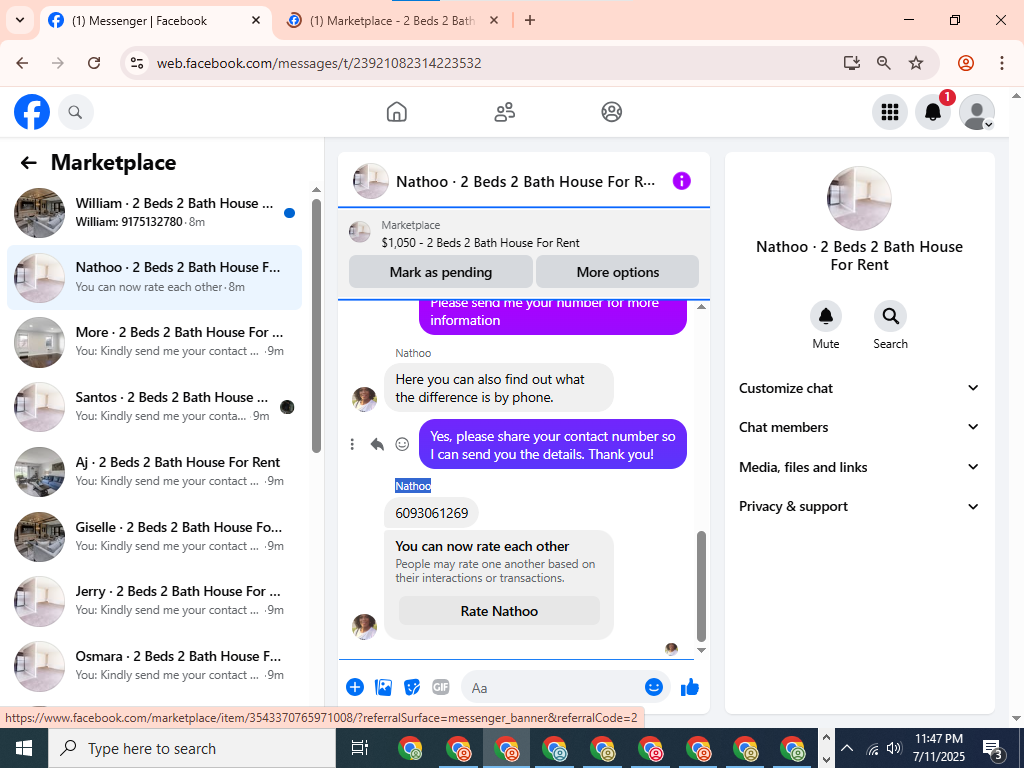This screenshot has width=1024, height=768.
Task: Open the tab search dropdown arrow
Action: (20, 20)
